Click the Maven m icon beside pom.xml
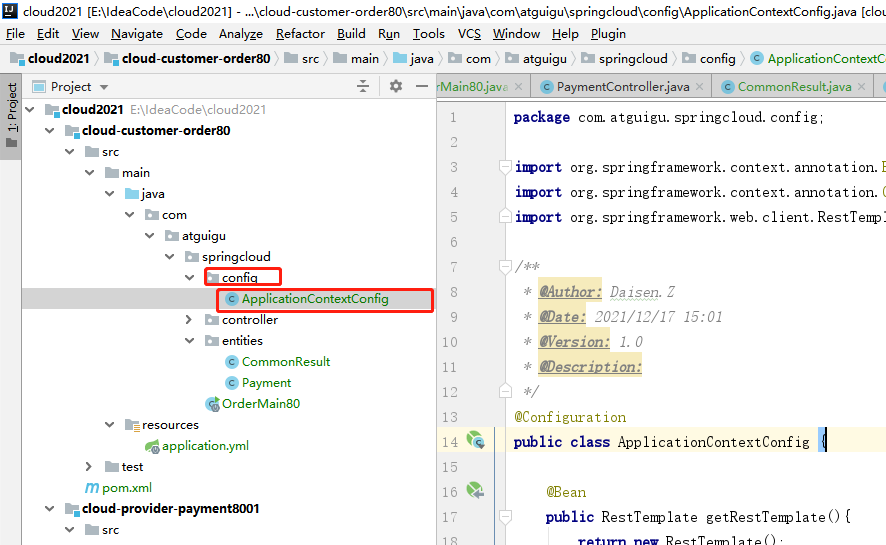The image size is (886, 545). pyautogui.click(x=92, y=487)
